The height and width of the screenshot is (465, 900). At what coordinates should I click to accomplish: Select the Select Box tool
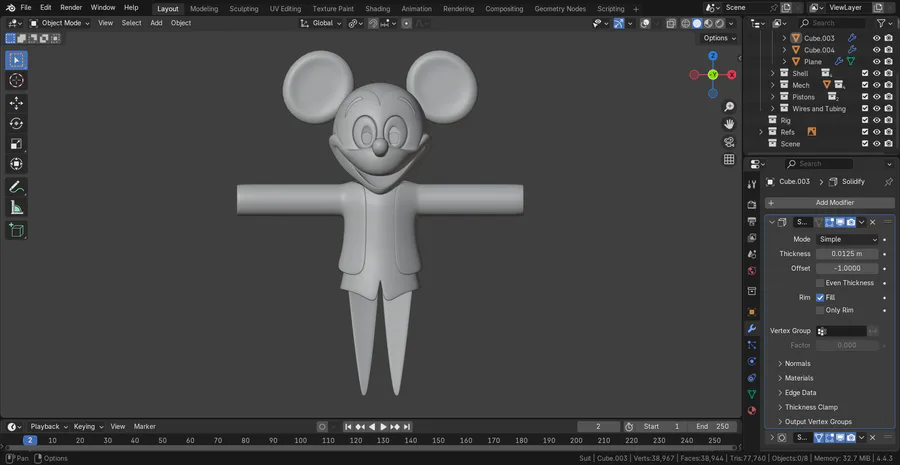click(x=16, y=60)
